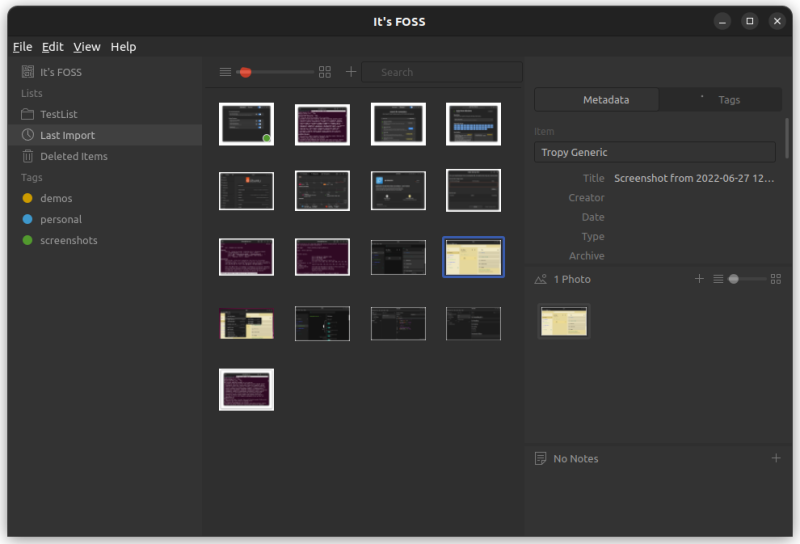The height and width of the screenshot is (544, 800).
Task: Click the photo panel zoom slider
Action: pos(747,279)
